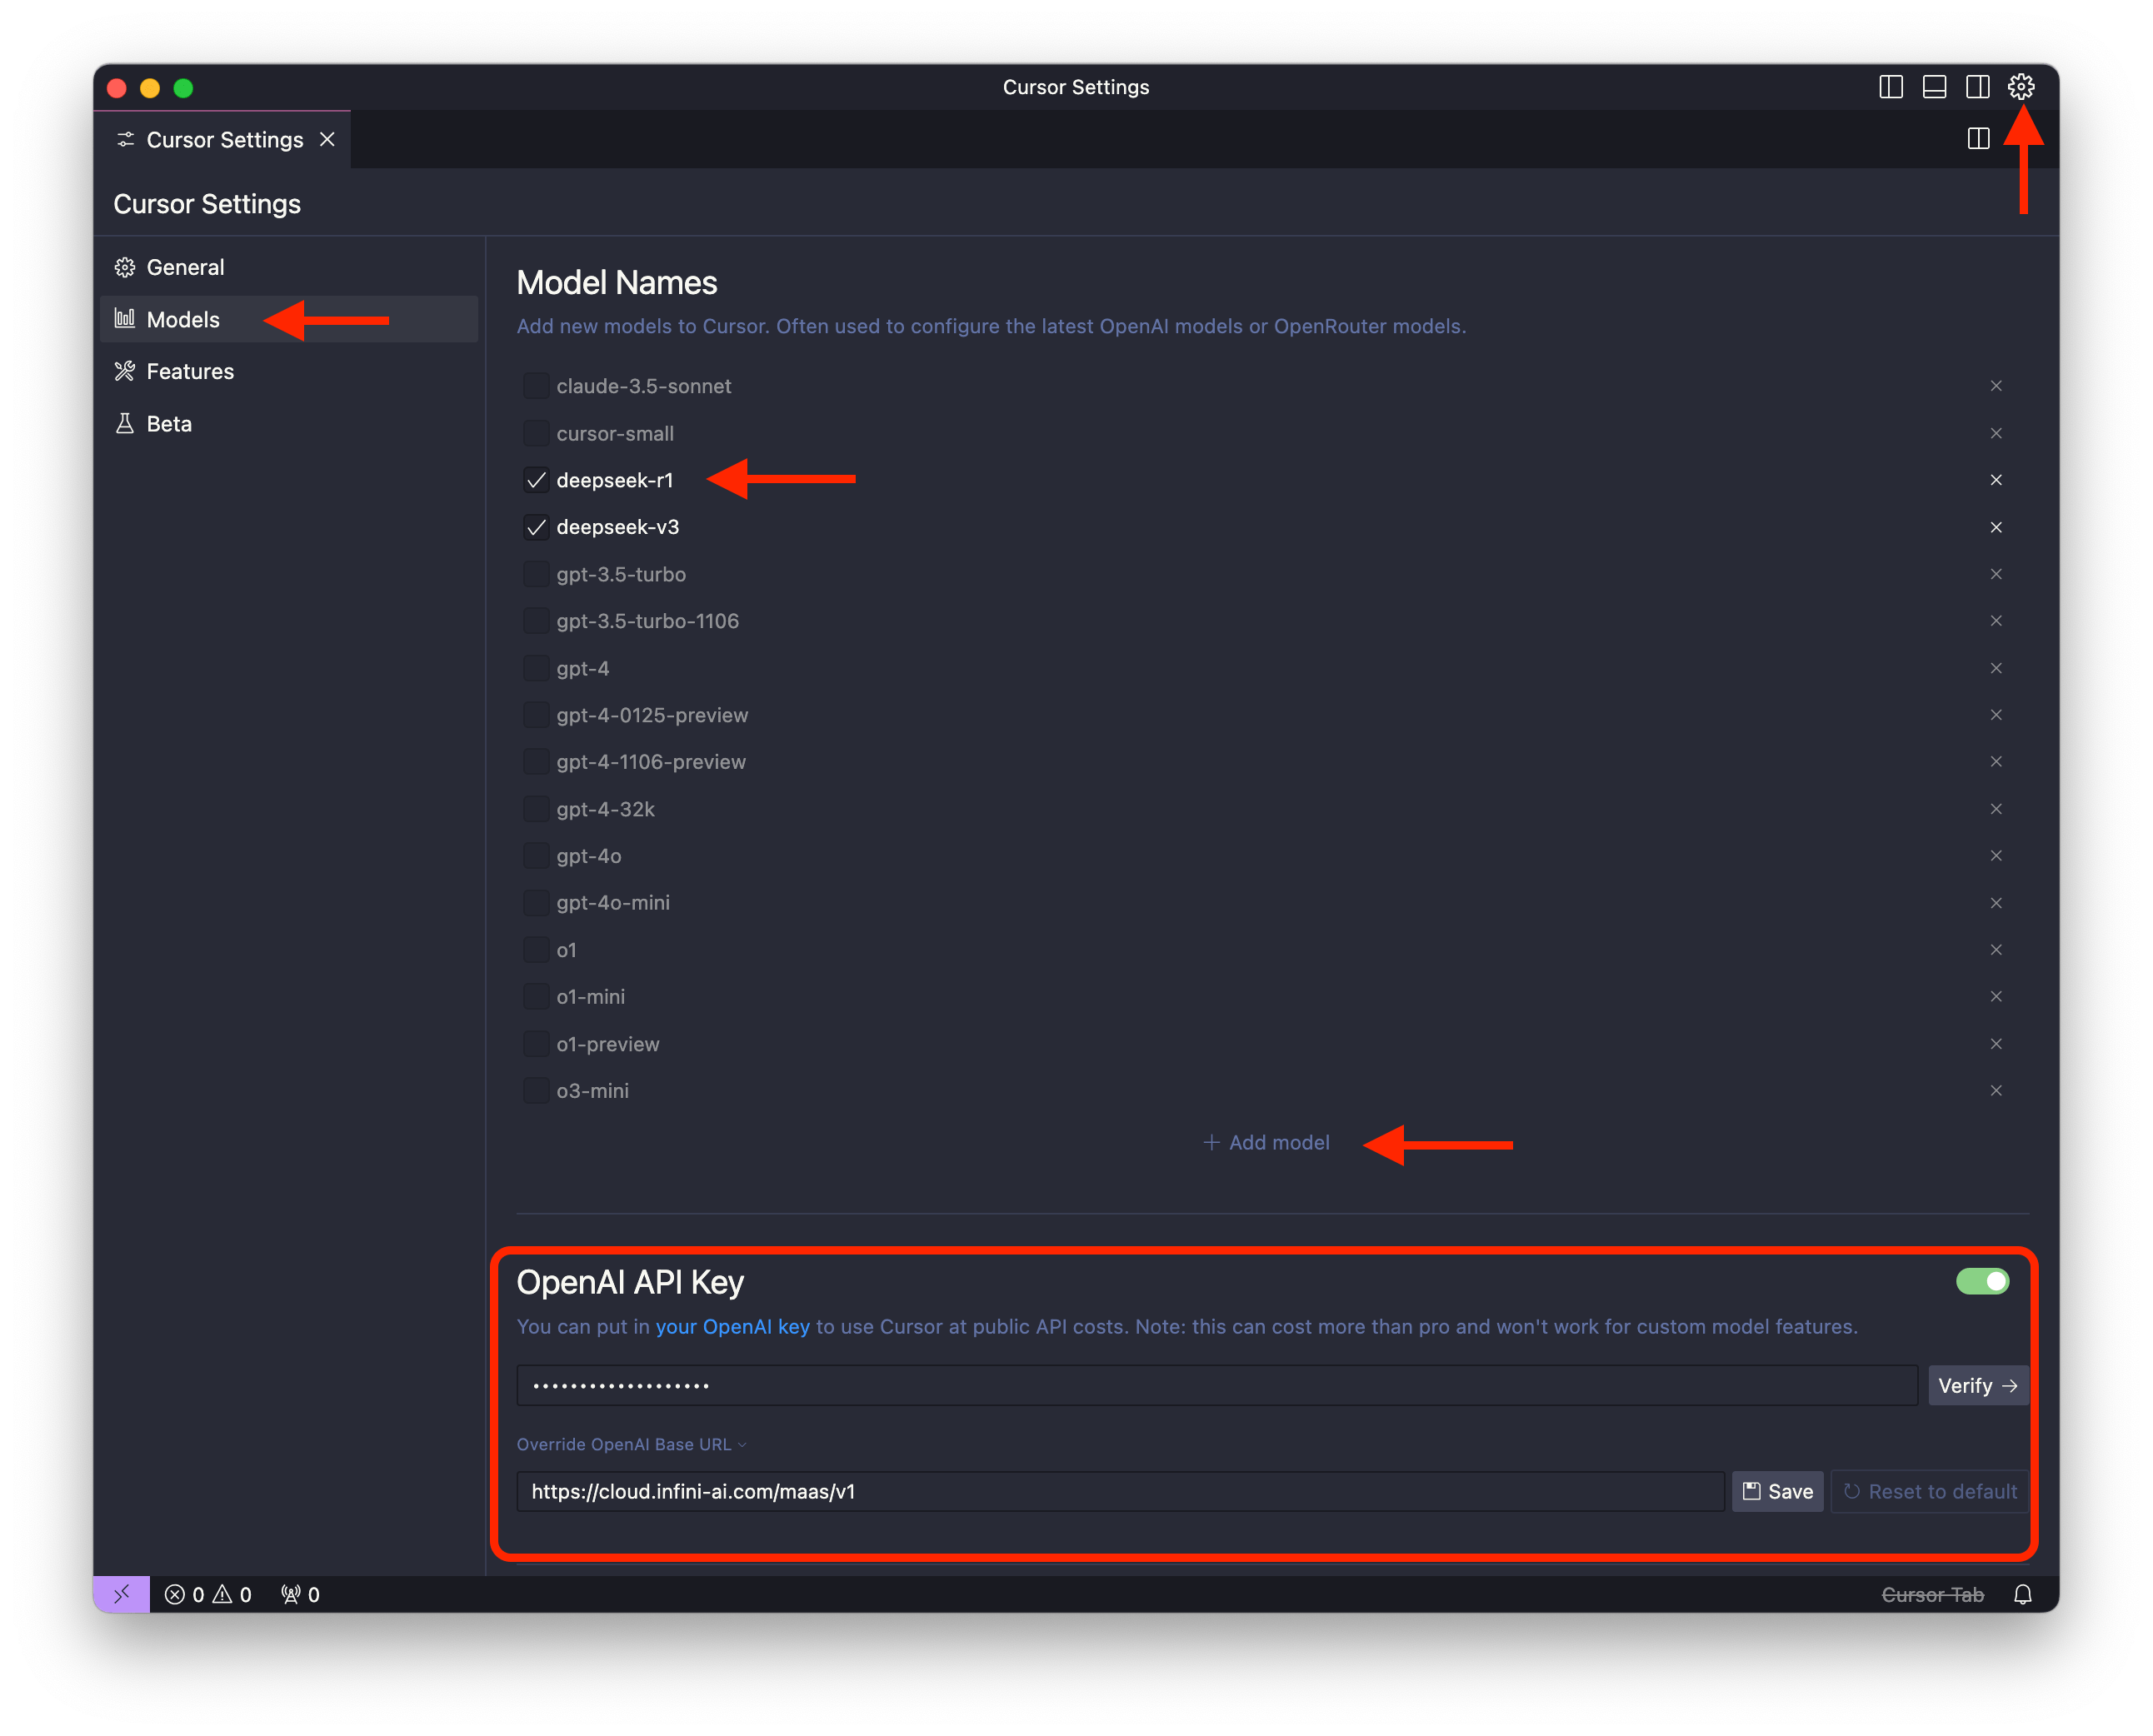Toggle primary sidebar layout icon in title bar
This screenshot has width=2153, height=1736.
pyautogui.click(x=1890, y=87)
